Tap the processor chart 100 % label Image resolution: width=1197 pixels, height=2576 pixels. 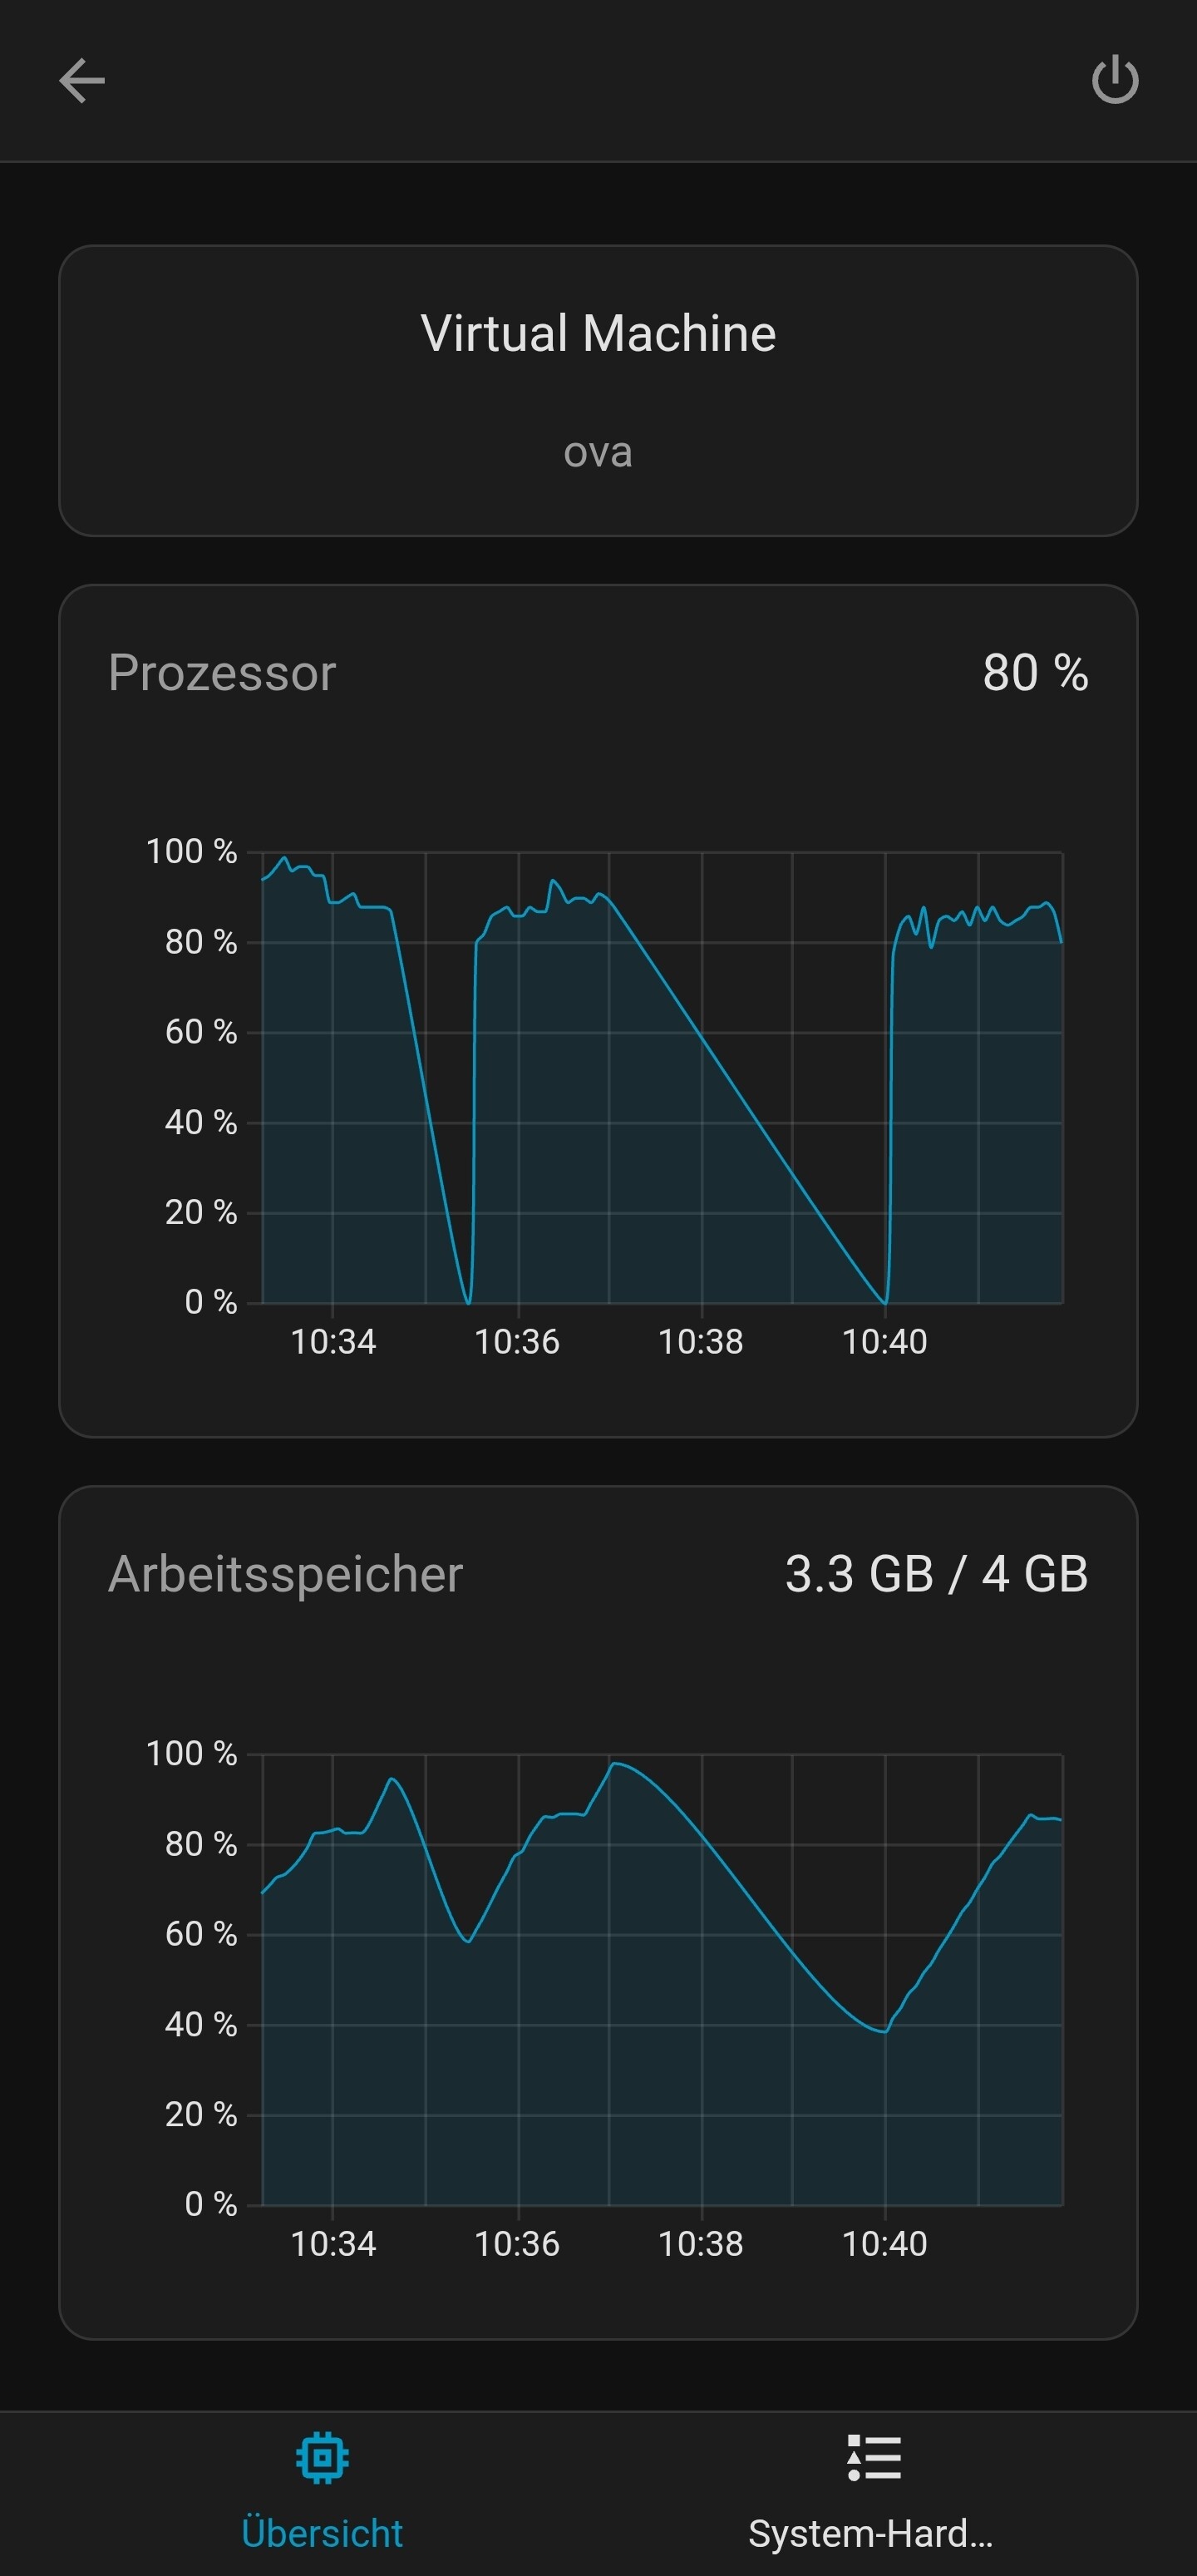pyautogui.click(x=191, y=851)
